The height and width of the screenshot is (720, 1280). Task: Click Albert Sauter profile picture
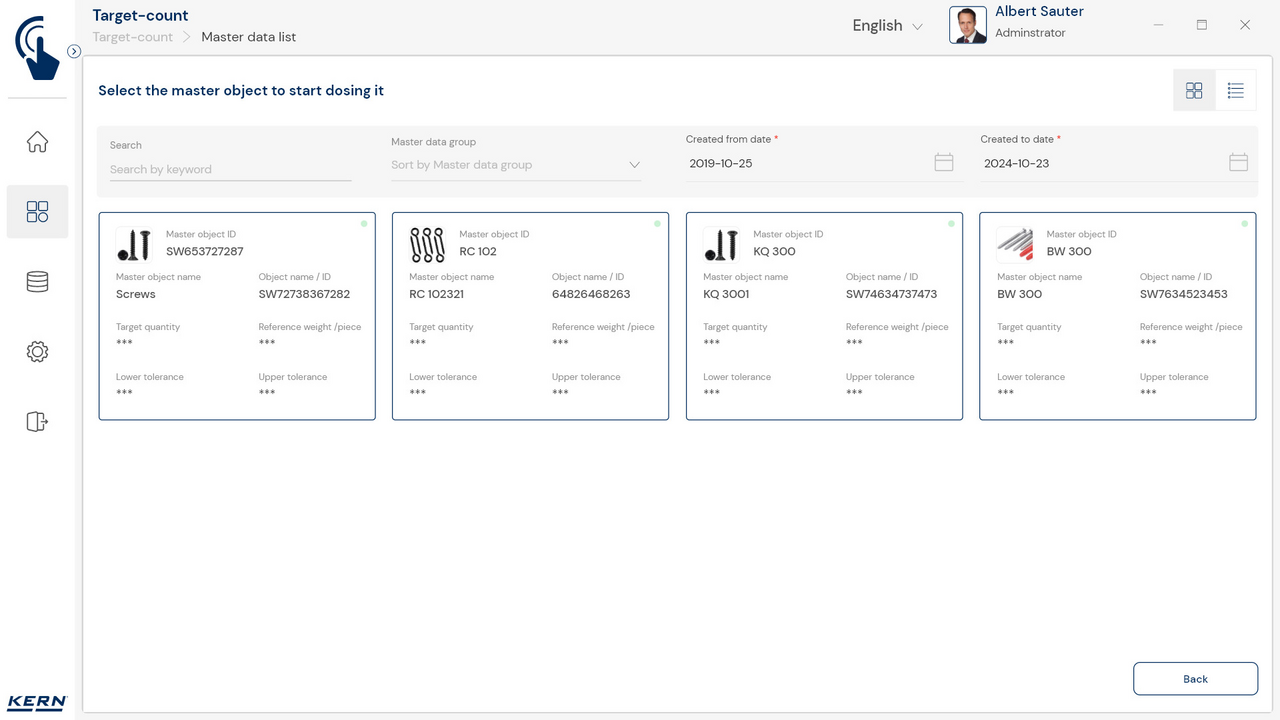(x=967, y=25)
